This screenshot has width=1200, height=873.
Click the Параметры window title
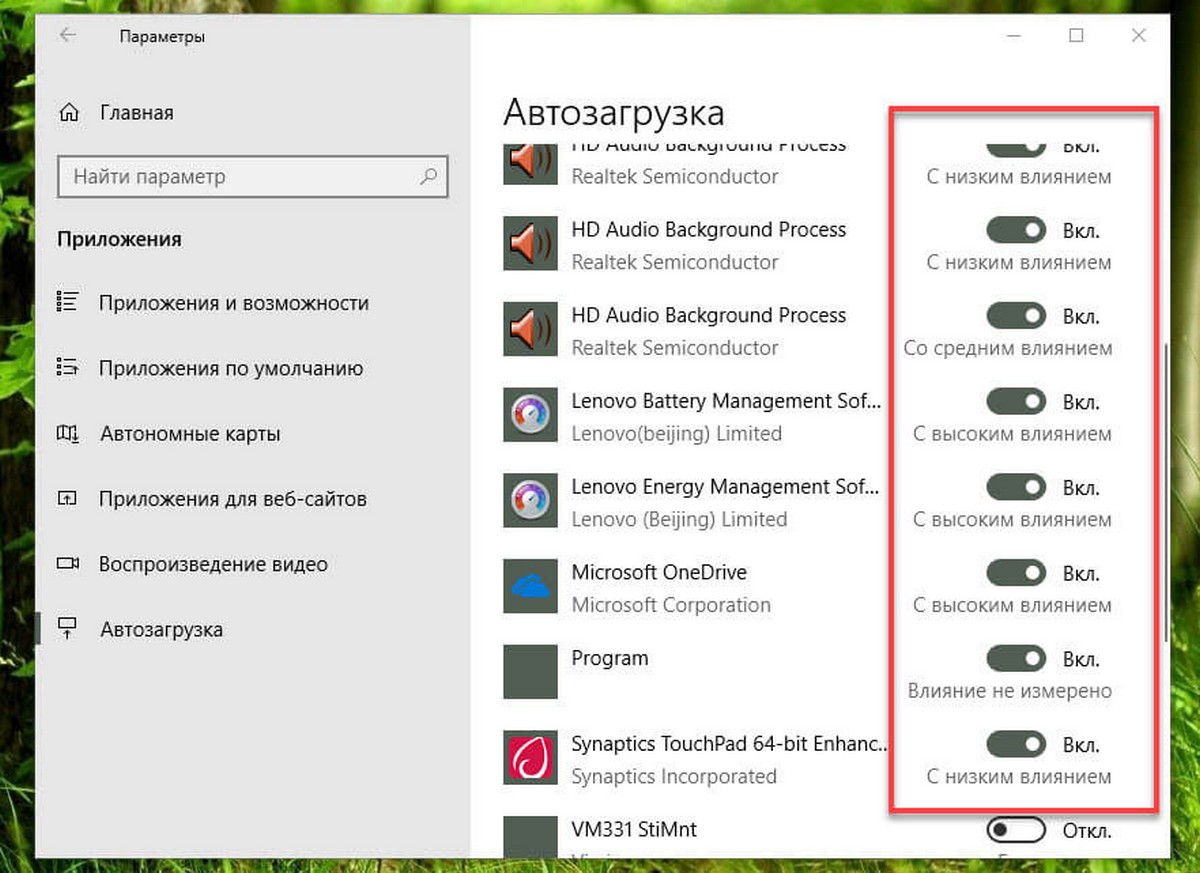(x=162, y=37)
